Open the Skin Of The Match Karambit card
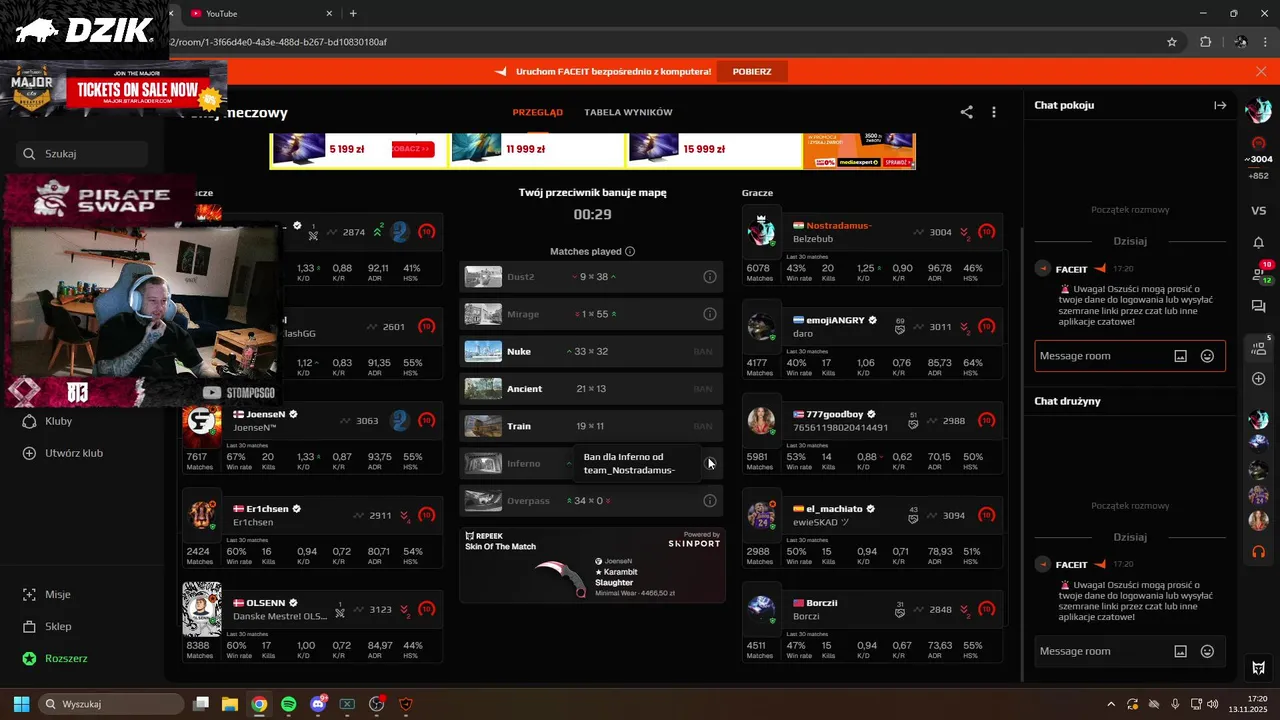 [x=592, y=565]
